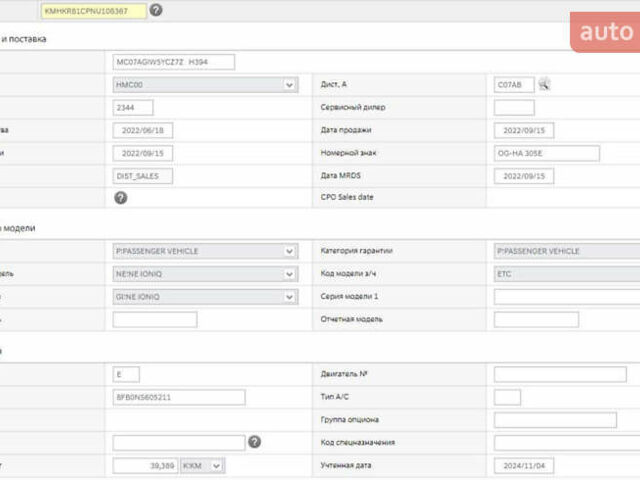Expand the GI:NE IONIQ dropdown
The height and width of the screenshot is (480, 640).
tap(205, 297)
